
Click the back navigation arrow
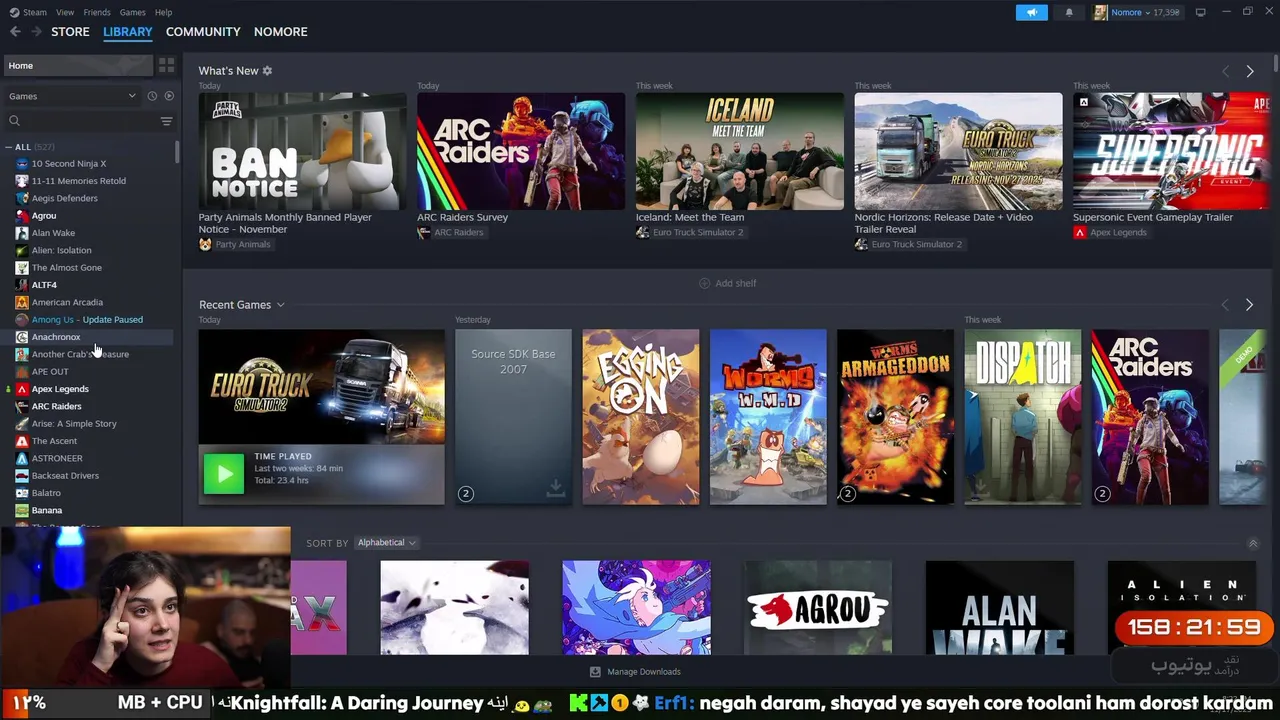point(15,32)
